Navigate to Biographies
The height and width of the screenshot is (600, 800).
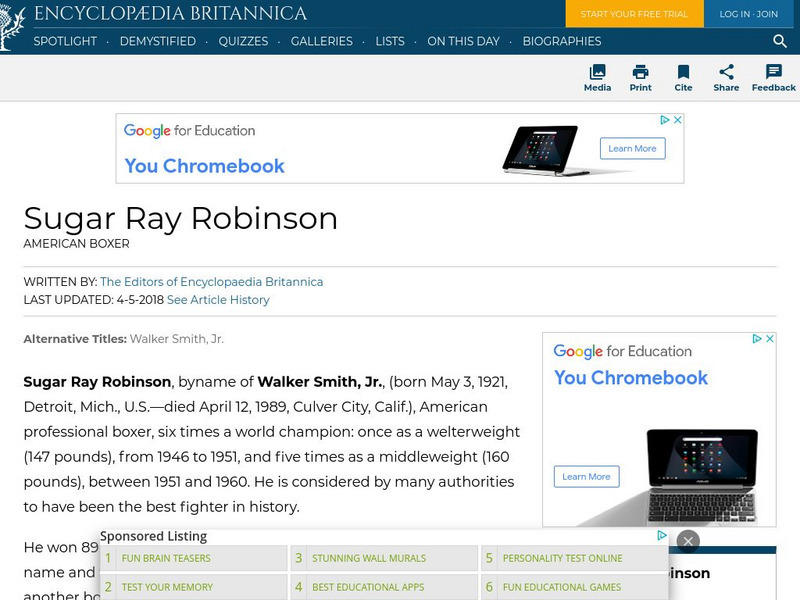tap(562, 42)
